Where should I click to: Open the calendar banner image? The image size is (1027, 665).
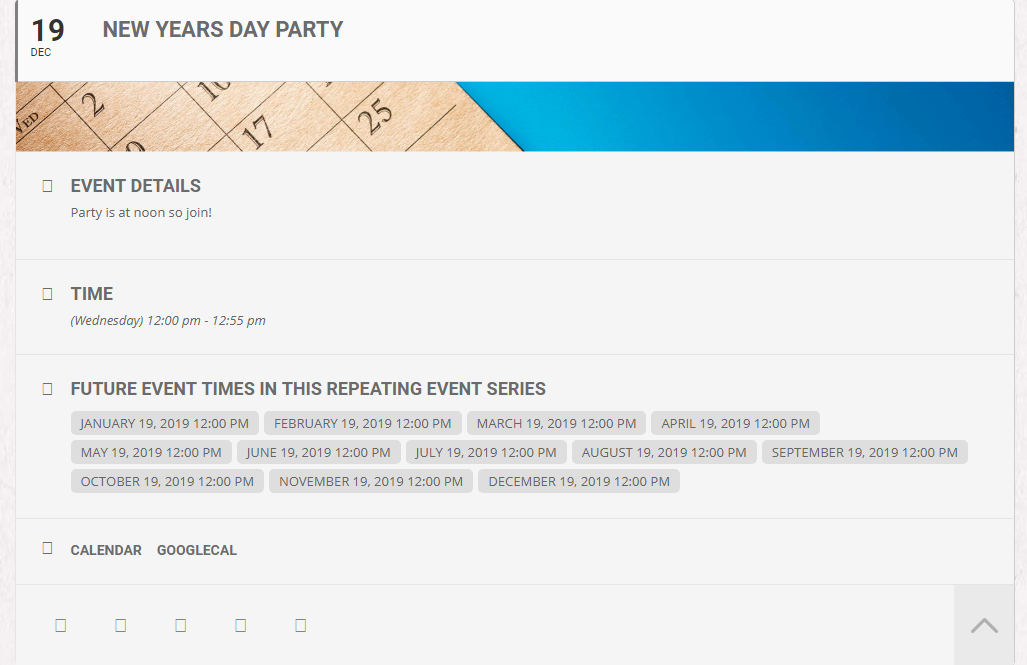point(514,116)
